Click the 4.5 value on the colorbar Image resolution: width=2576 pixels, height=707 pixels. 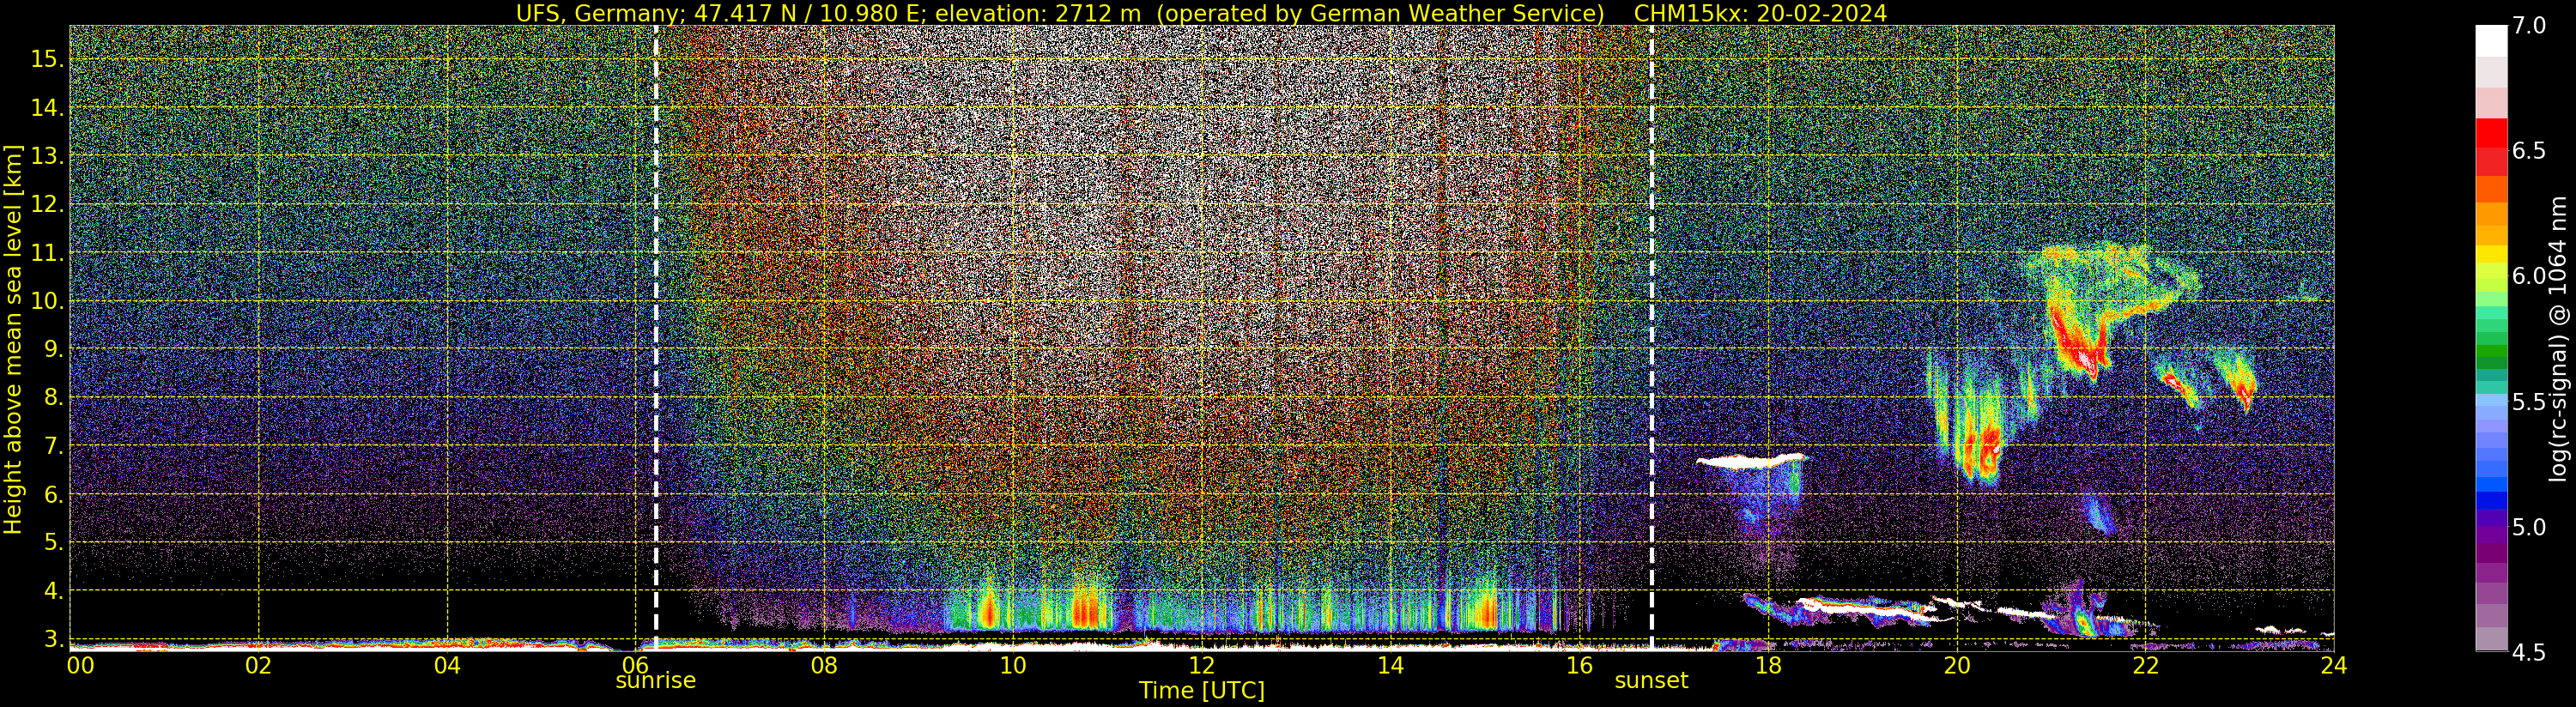(x=2530, y=652)
